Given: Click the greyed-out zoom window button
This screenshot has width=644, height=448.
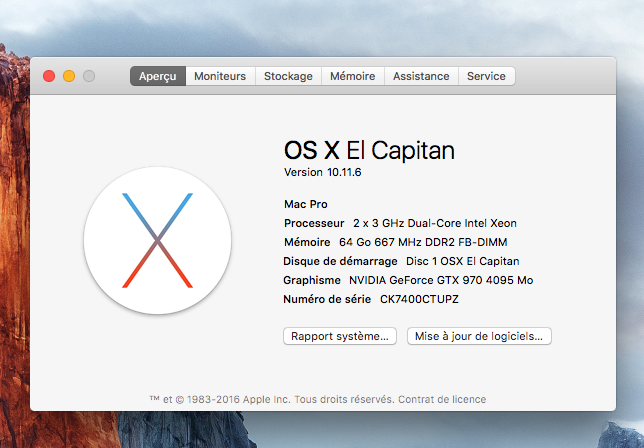Looking at the screenshot, I should tap(89, 76).
